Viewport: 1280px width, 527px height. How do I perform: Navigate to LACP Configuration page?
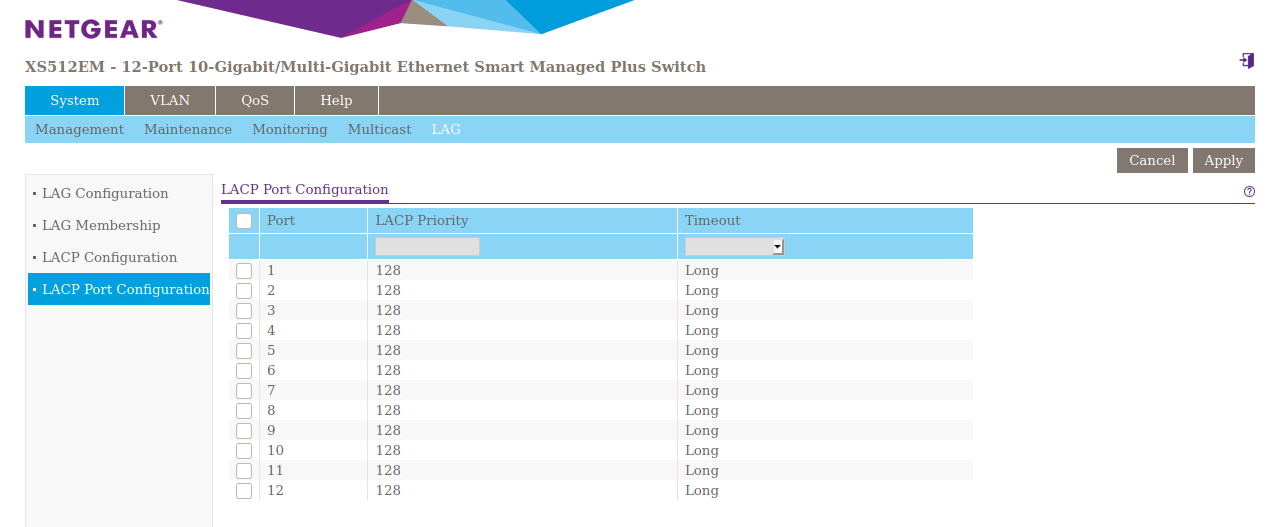[x=109, y=257]
